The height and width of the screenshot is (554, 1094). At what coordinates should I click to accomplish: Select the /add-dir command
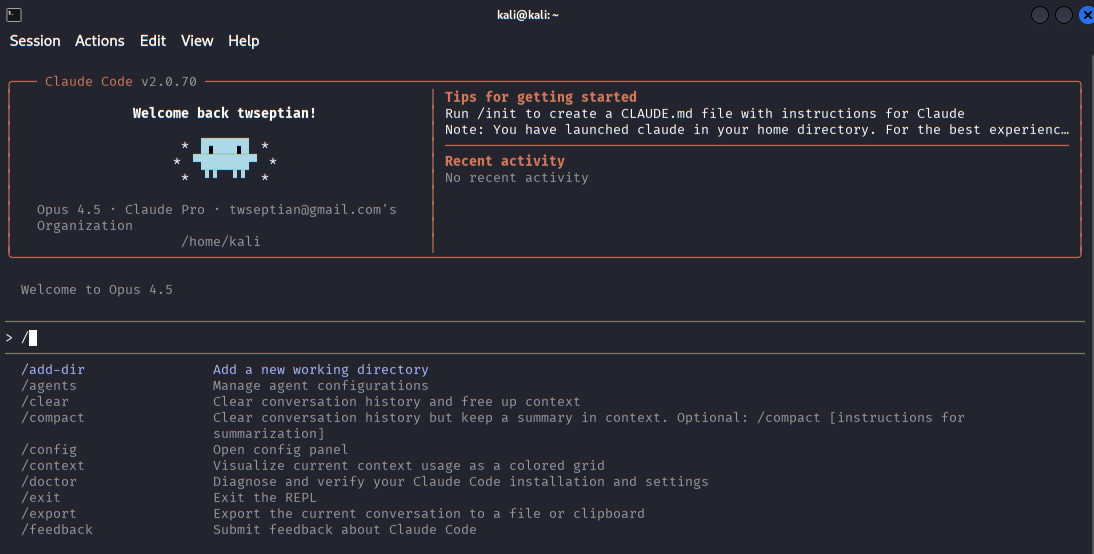(53, 370)
